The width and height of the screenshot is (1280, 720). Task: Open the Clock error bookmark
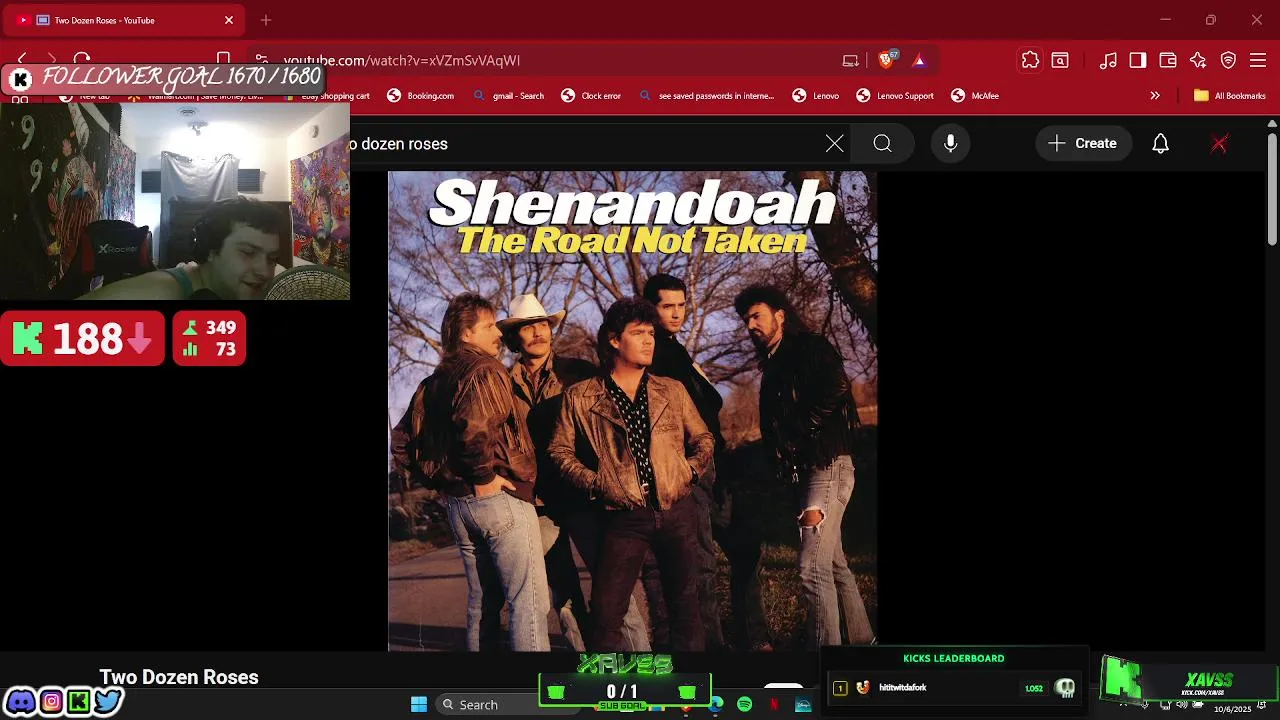(591, 96)
